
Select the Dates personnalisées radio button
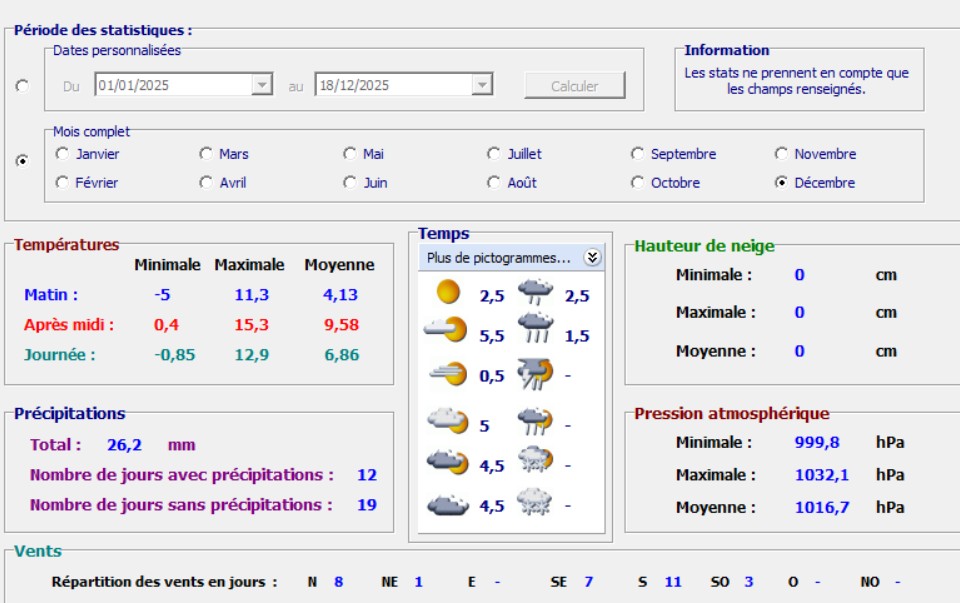[x=23, y=86]
